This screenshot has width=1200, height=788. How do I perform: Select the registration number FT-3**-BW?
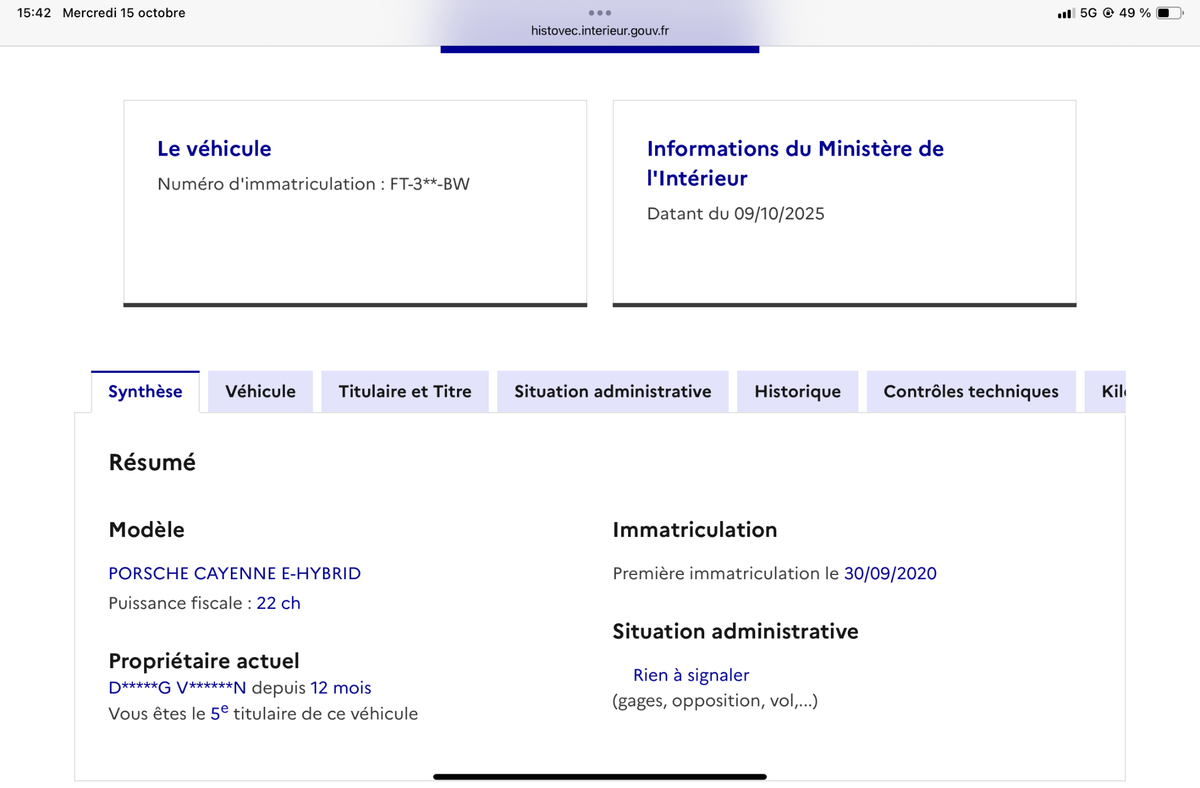coord(429,184)
